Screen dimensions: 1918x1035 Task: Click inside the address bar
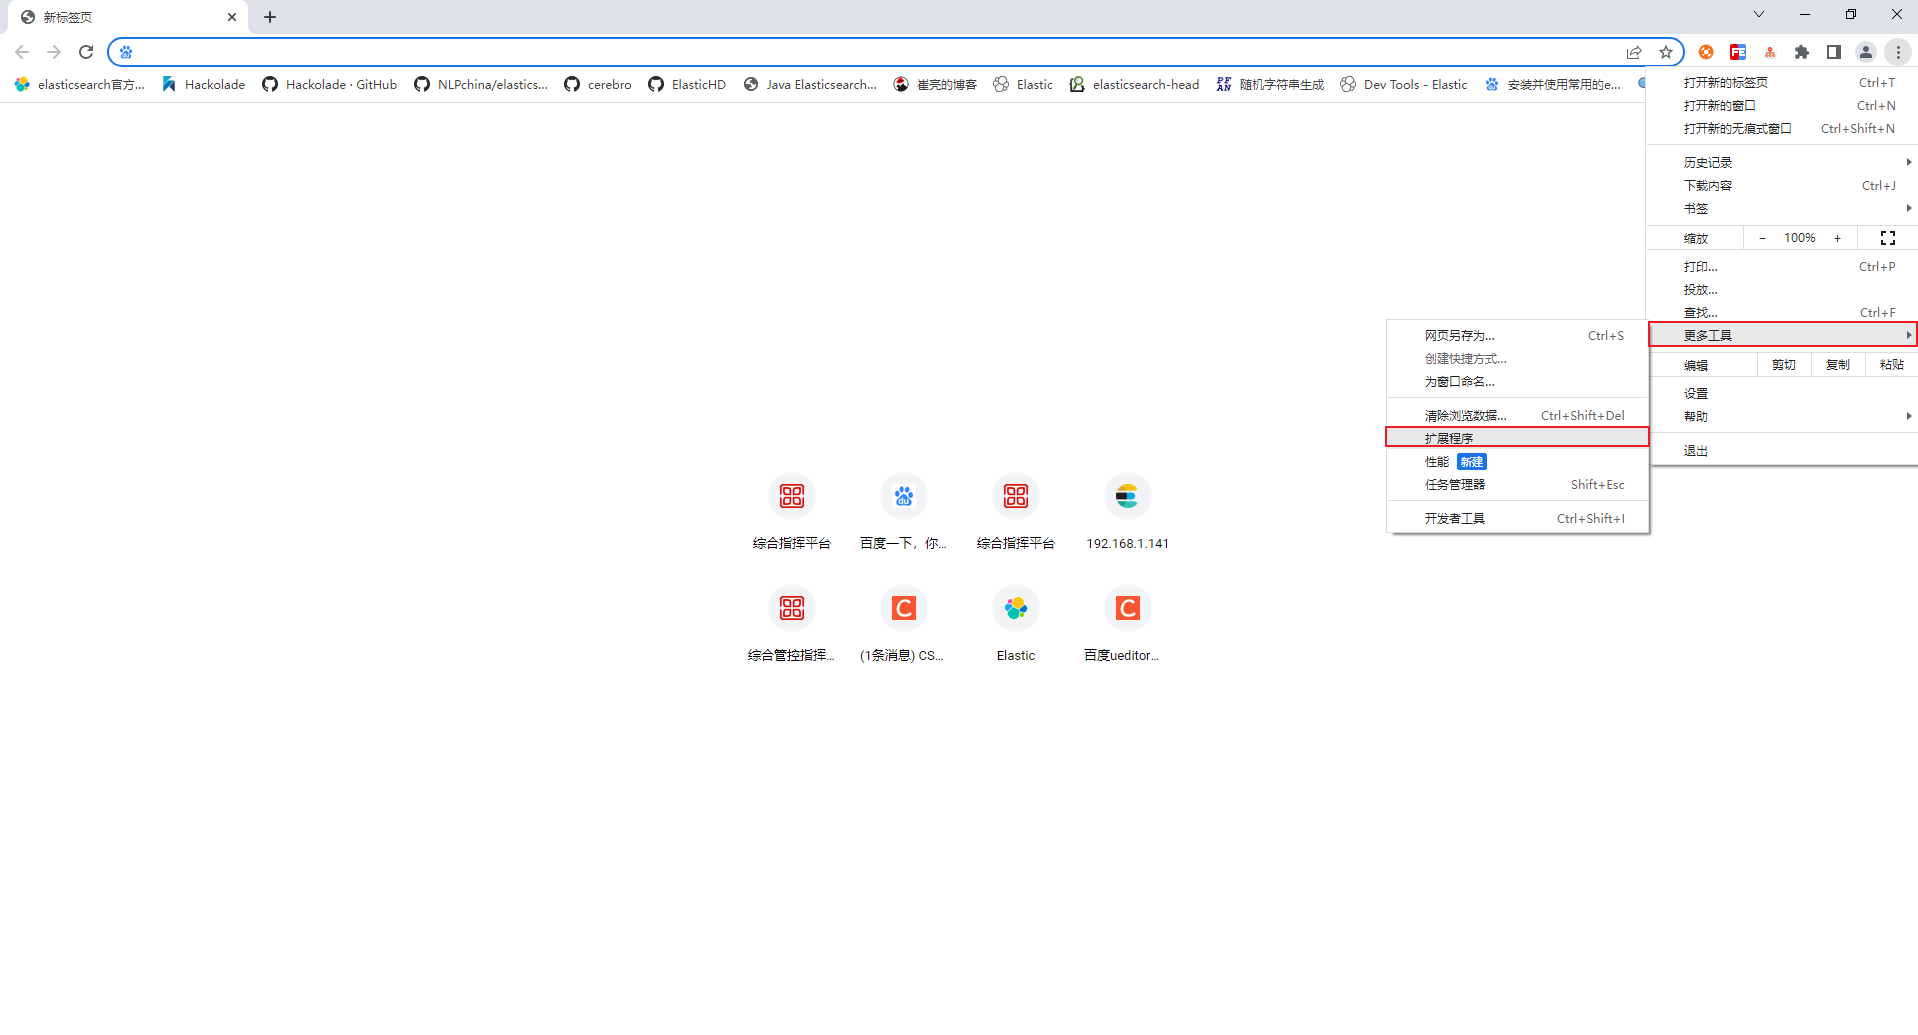tap(800, 52)
